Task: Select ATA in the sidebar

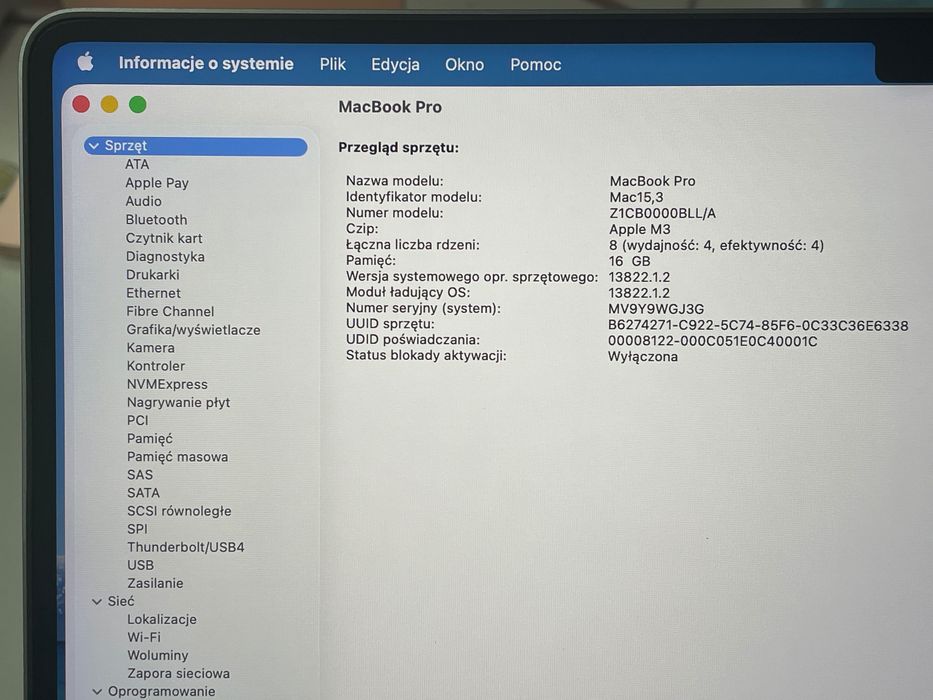Action: coord(137,164)
